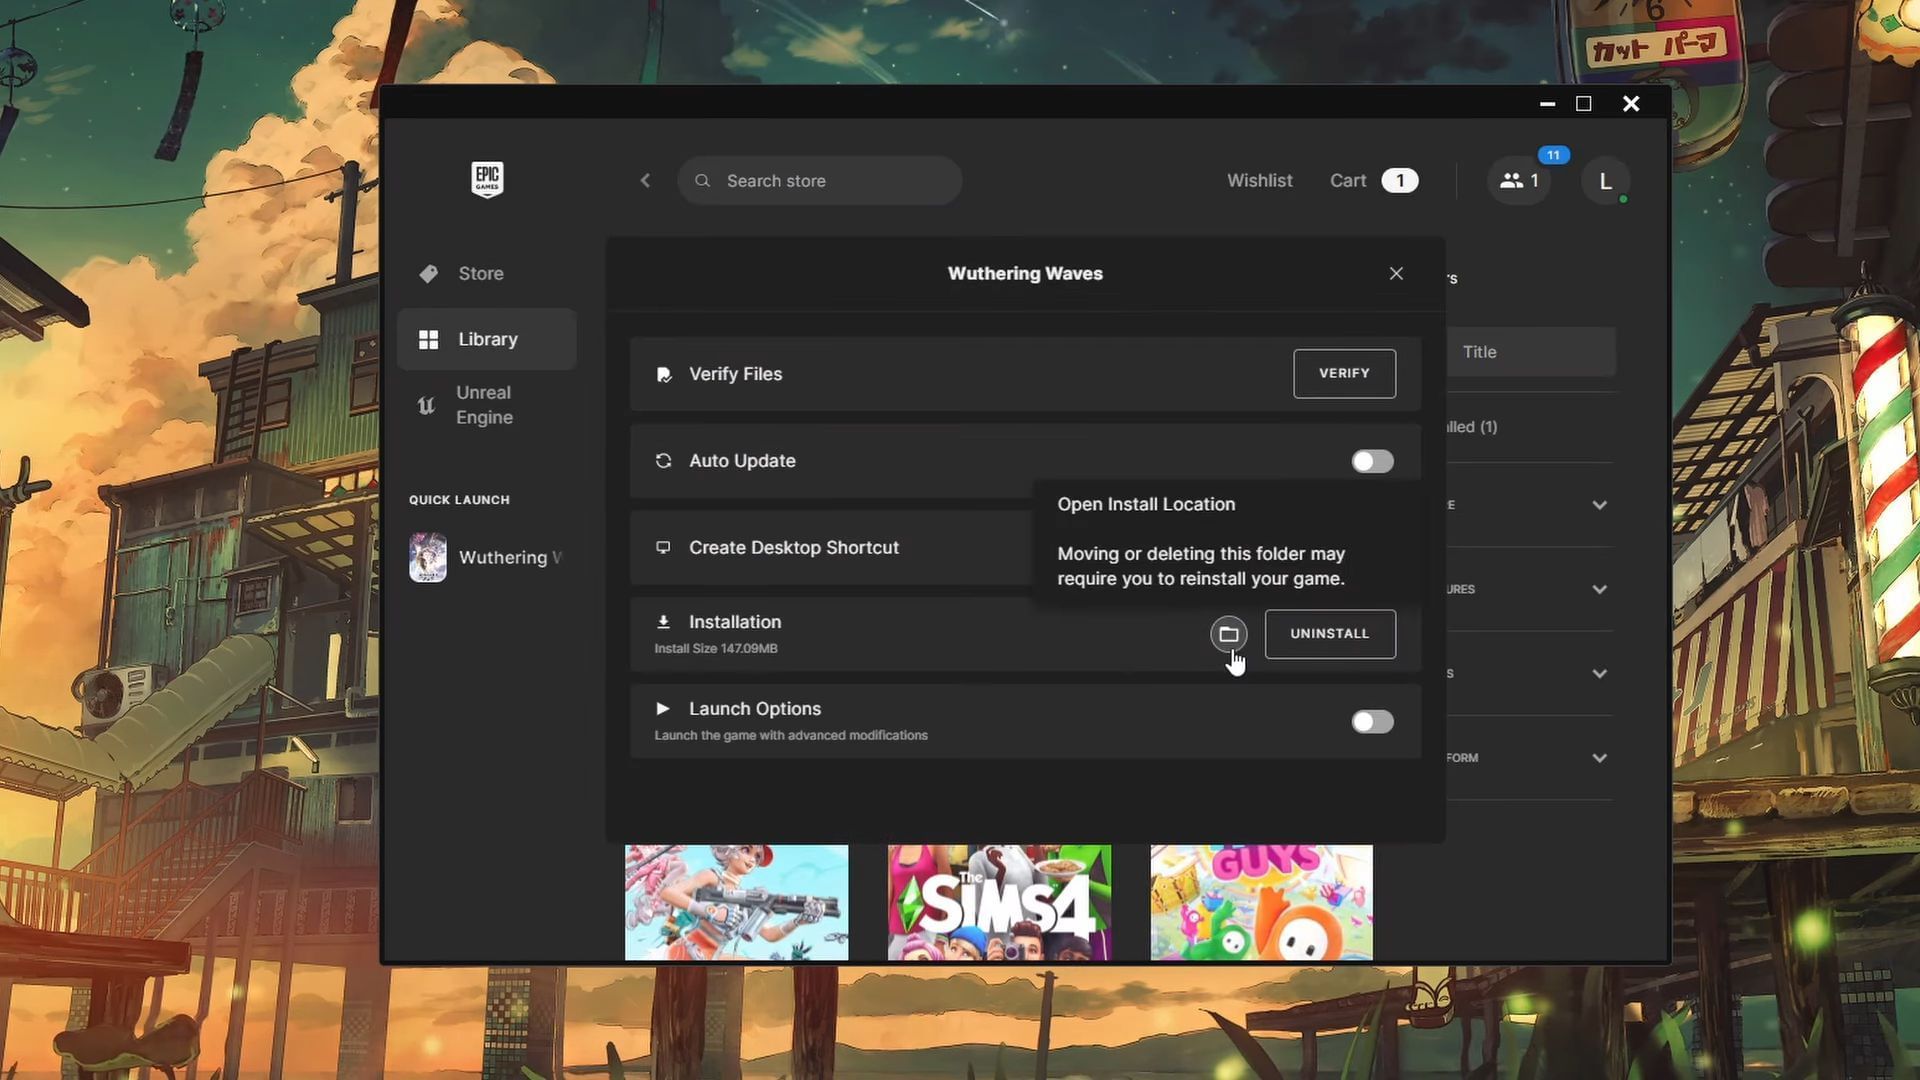Expand the filter section ending in FORM
This screenshot has width=1920, height=1080.
(1530, 758)
